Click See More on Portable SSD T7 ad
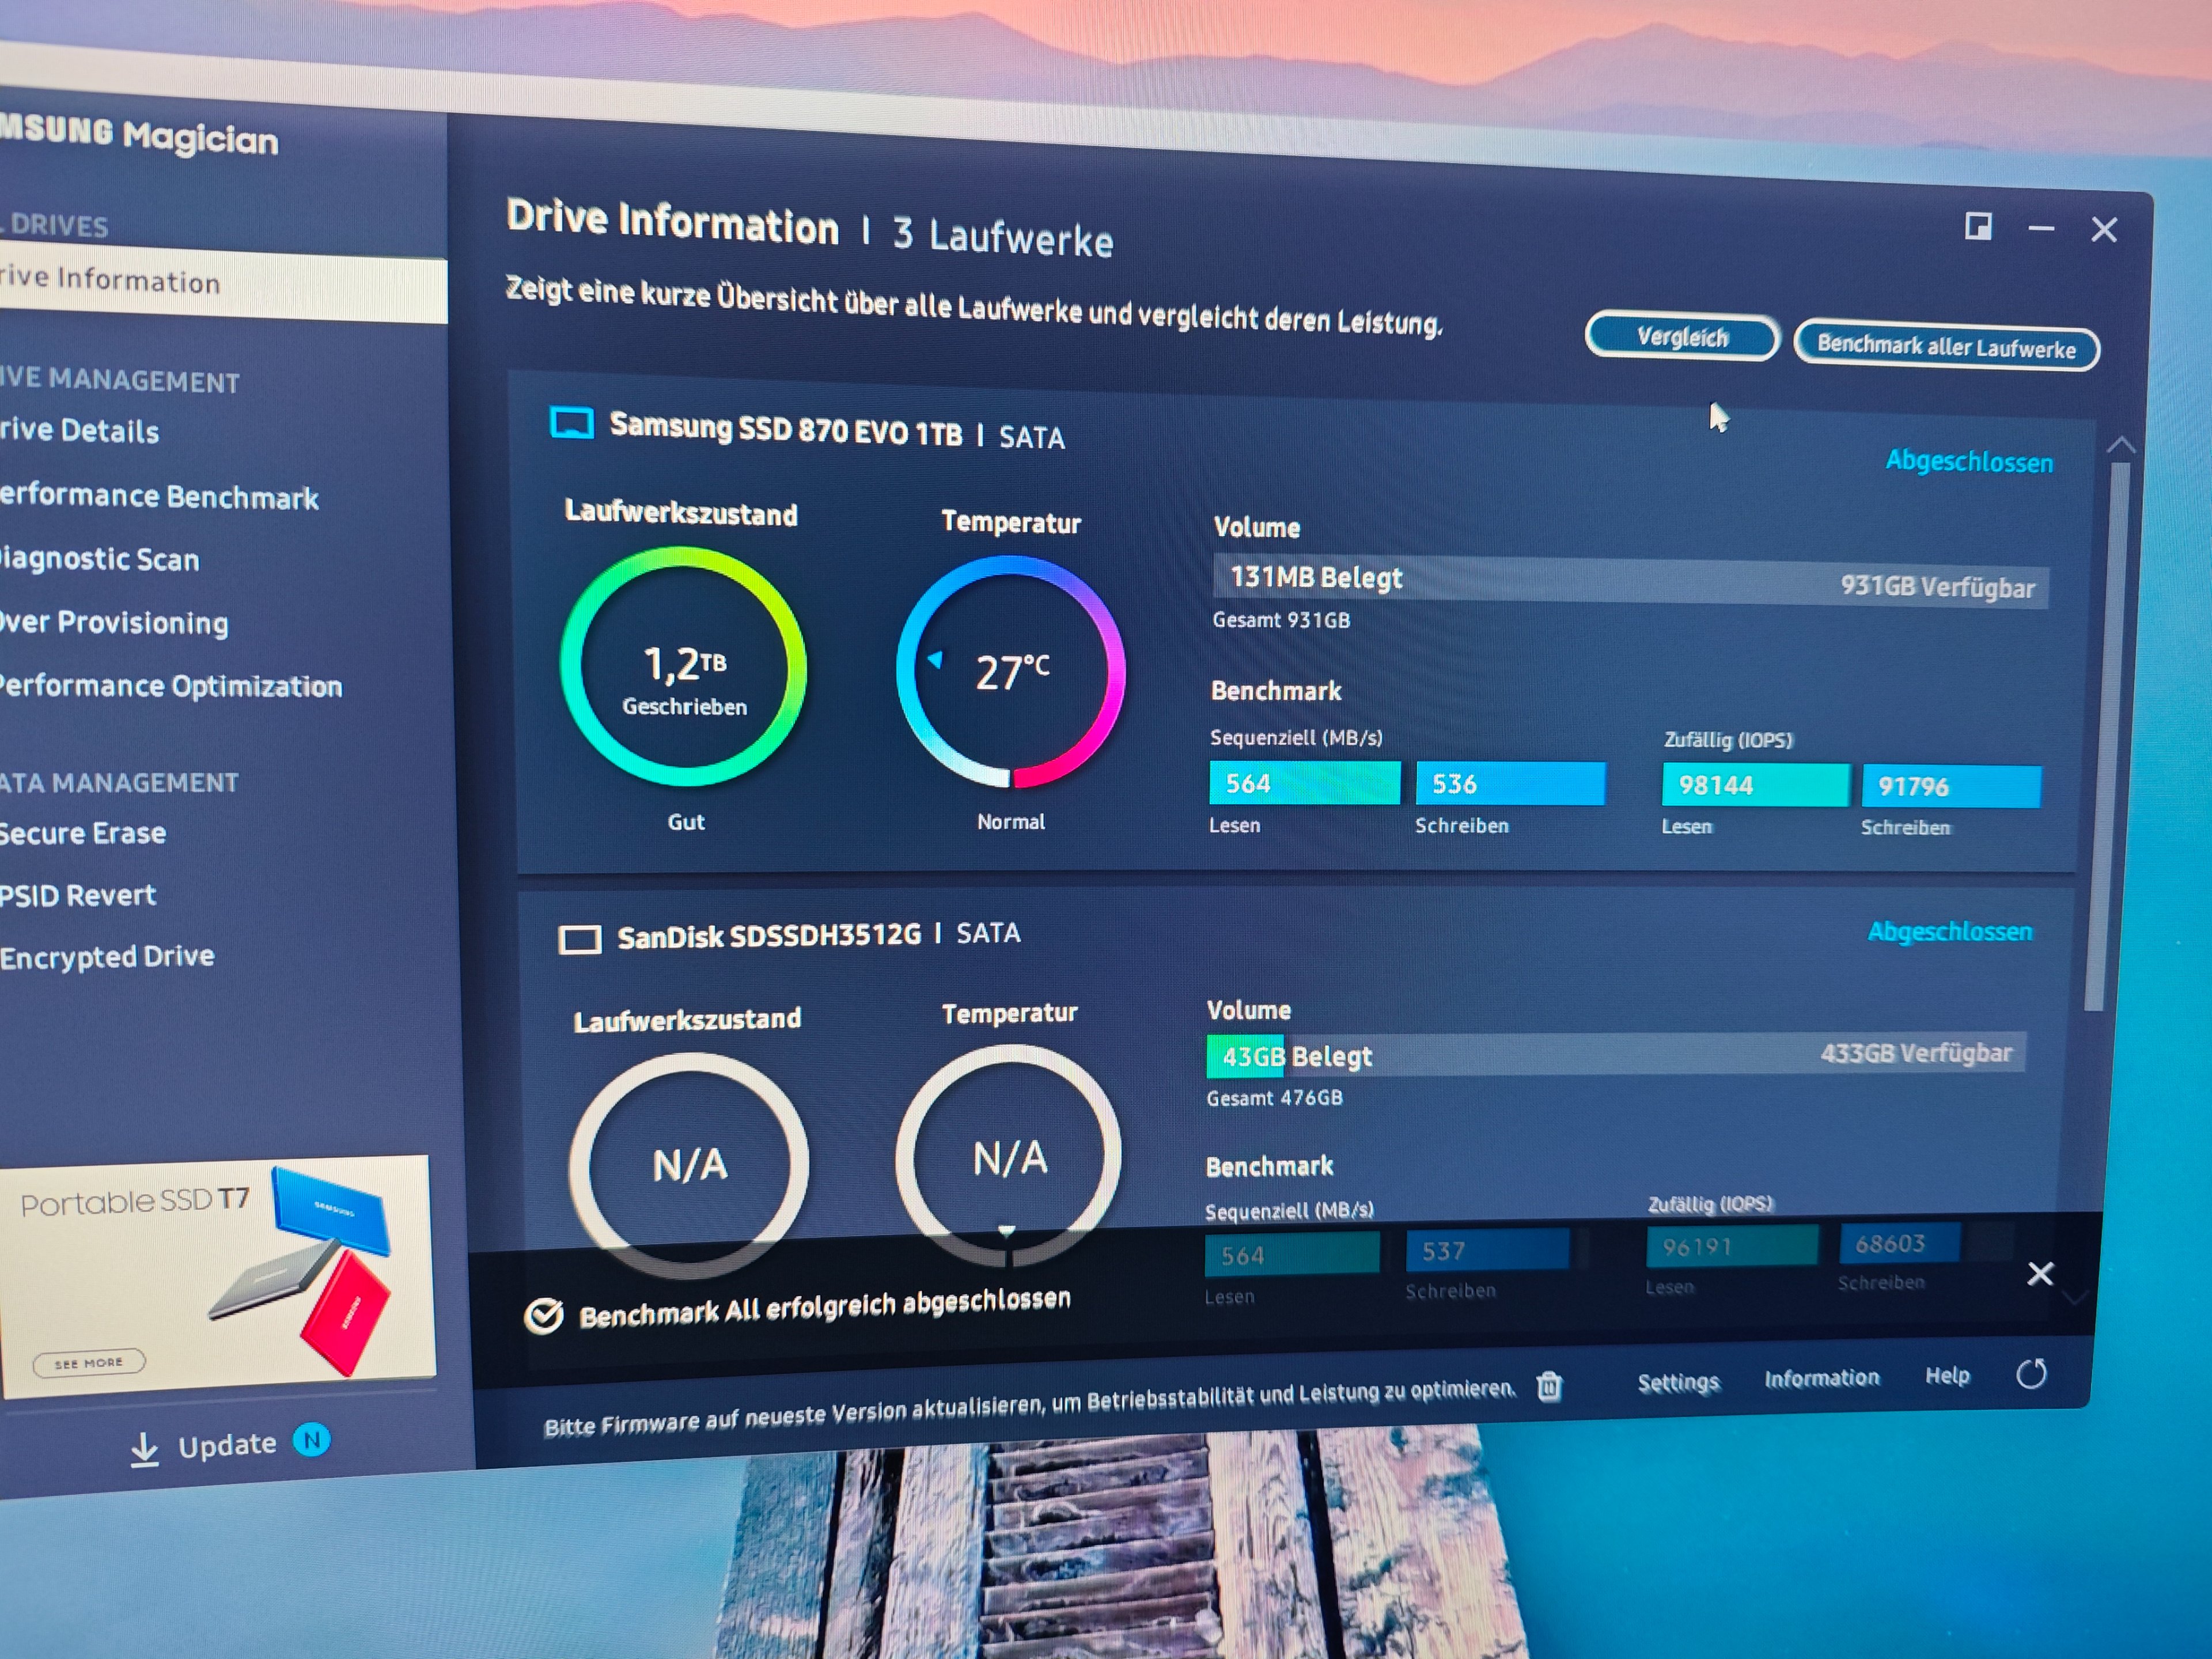The width and height of the screenshot is (2212, 1659). point(89,1362)
